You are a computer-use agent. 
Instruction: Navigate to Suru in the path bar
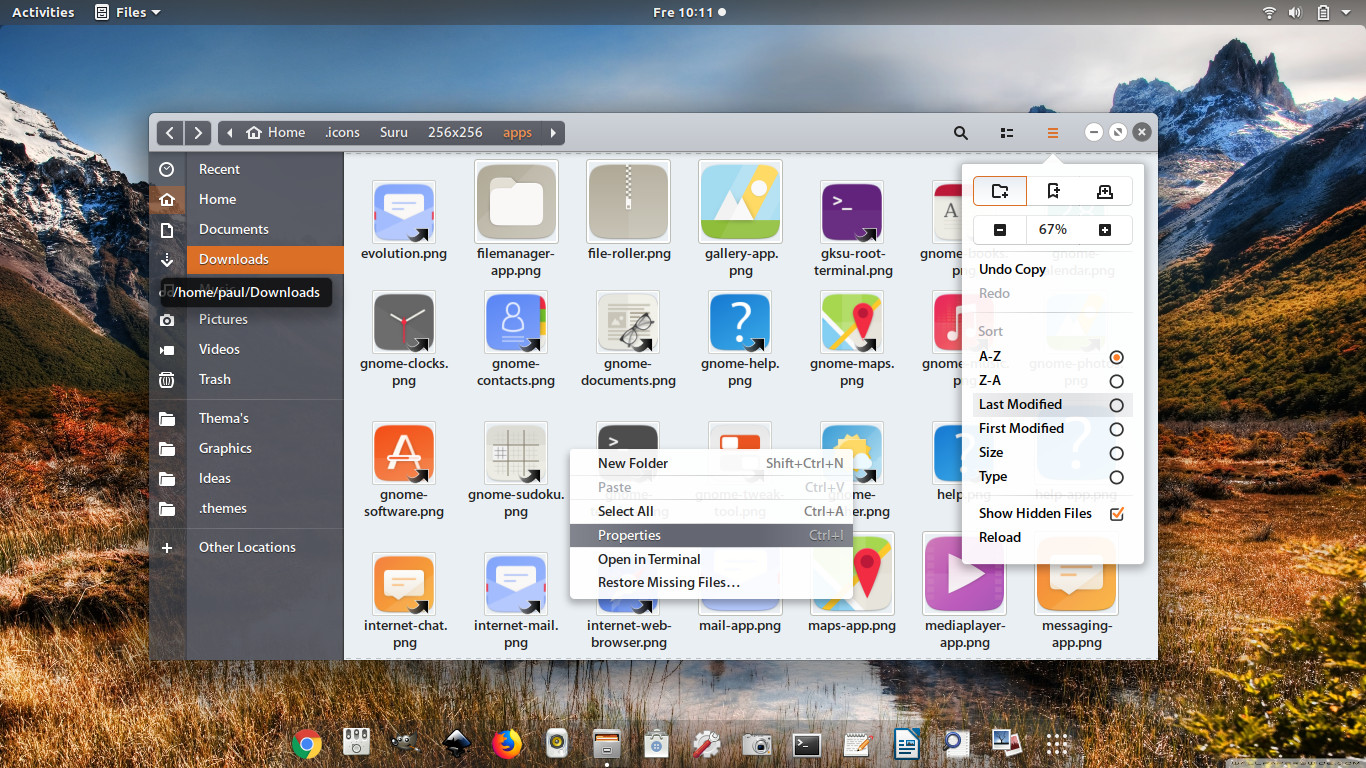tap(394, 132)
